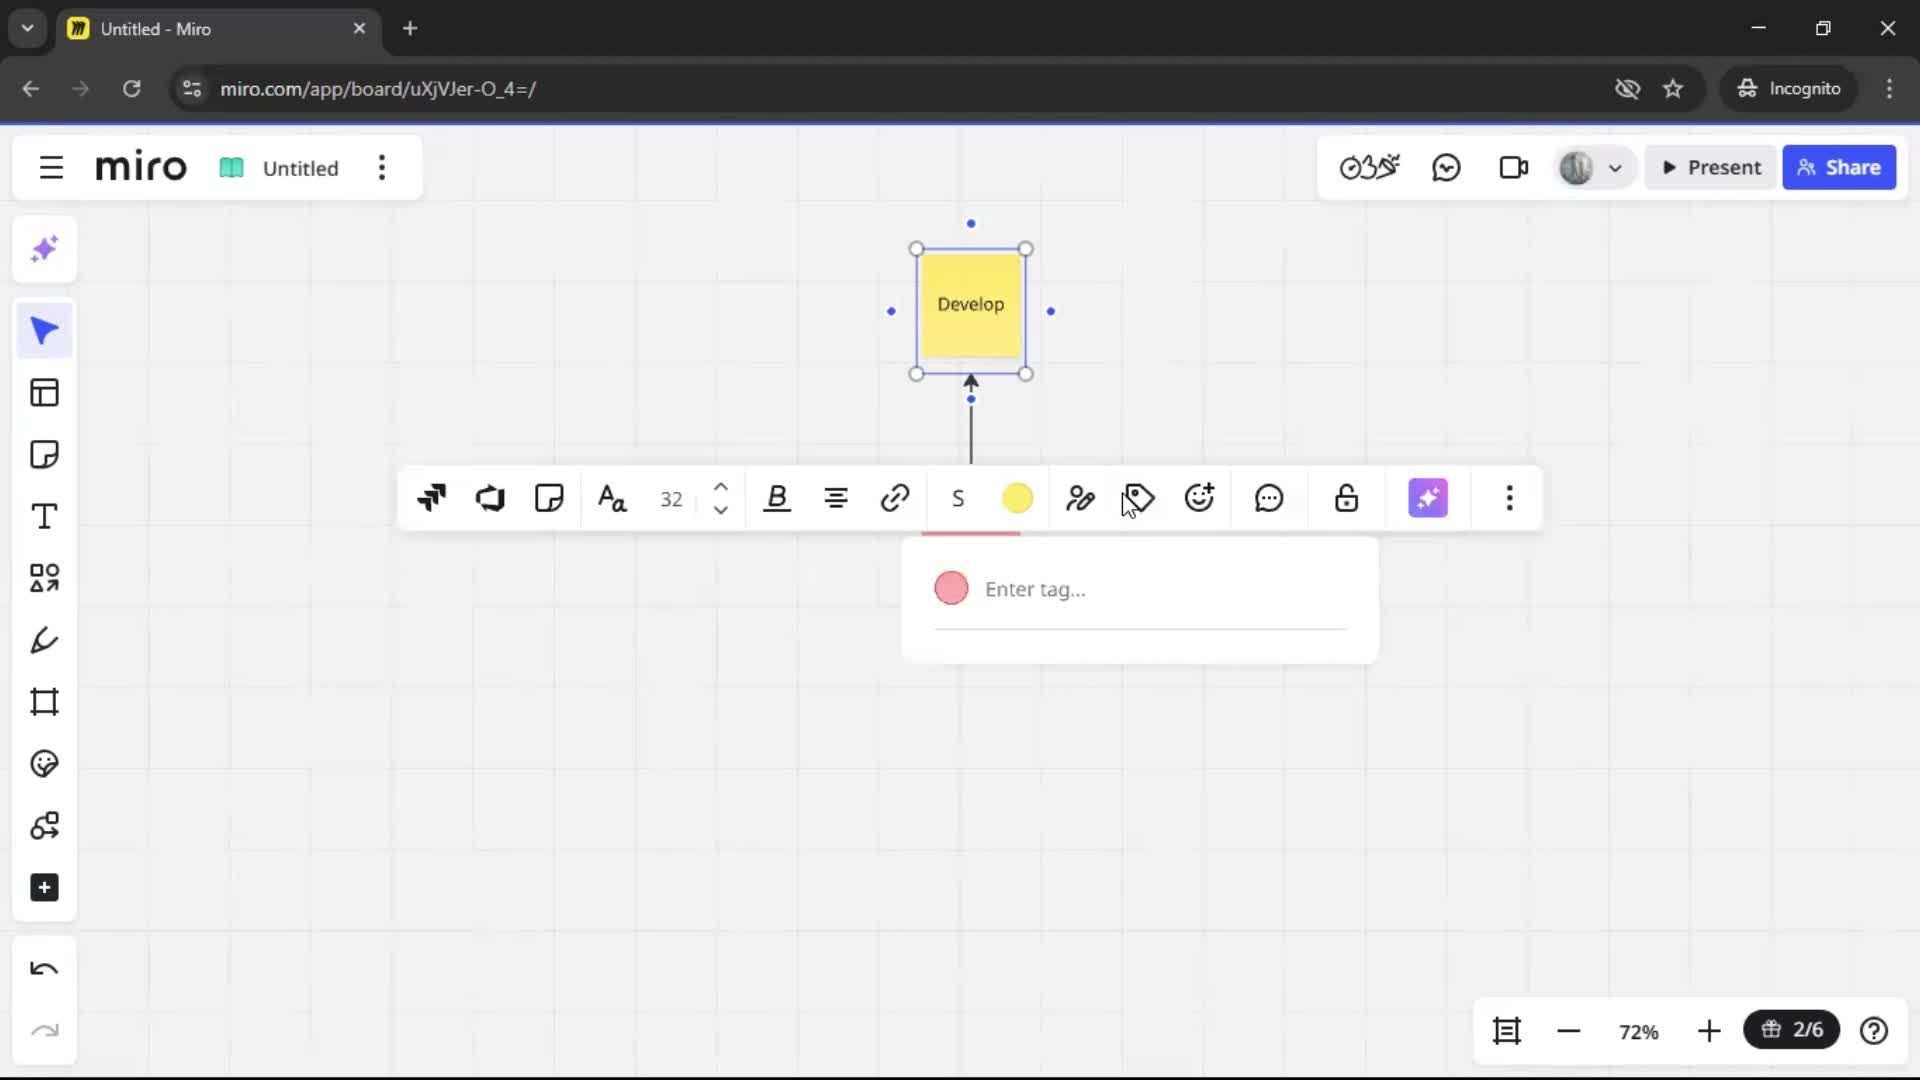Screen dimensions: 1920x1080
Task: Open text alignment options
Action: coord(836,498)
